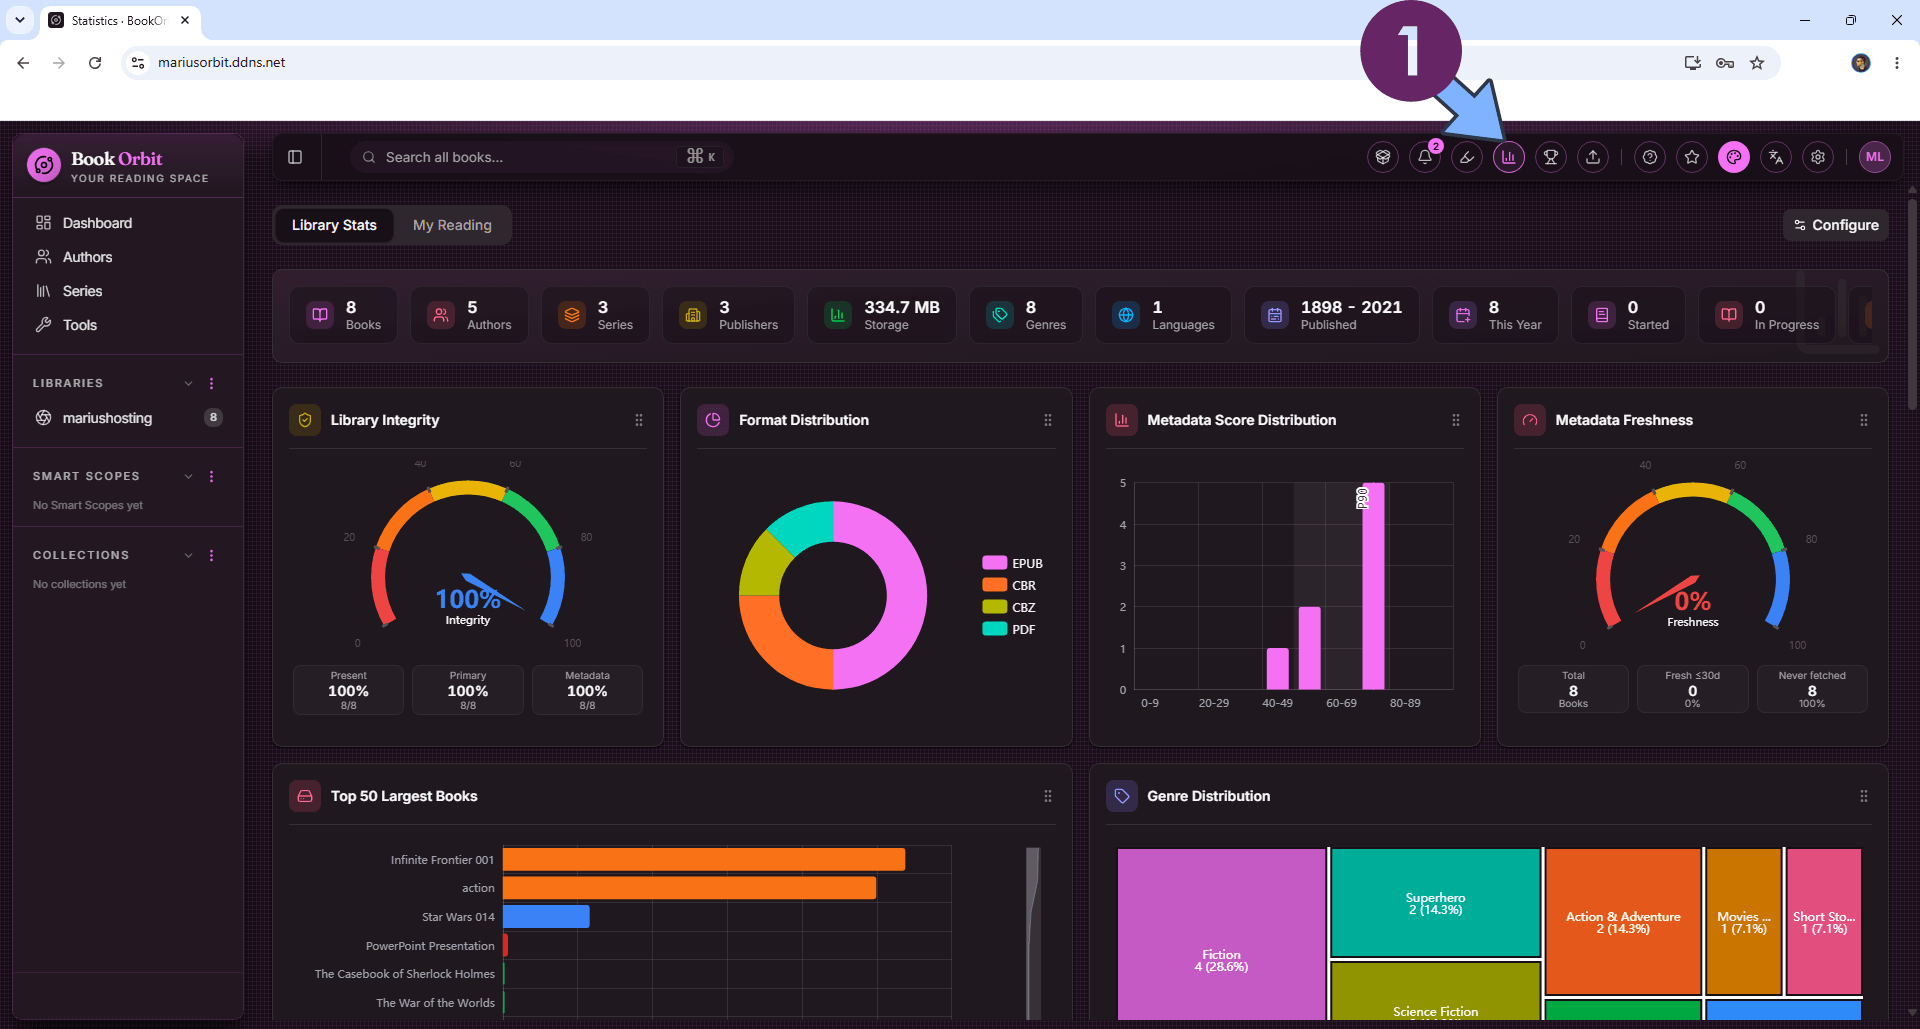Click the Configure button
Screen dimensions: 1920x1029
pos(1836,225)
